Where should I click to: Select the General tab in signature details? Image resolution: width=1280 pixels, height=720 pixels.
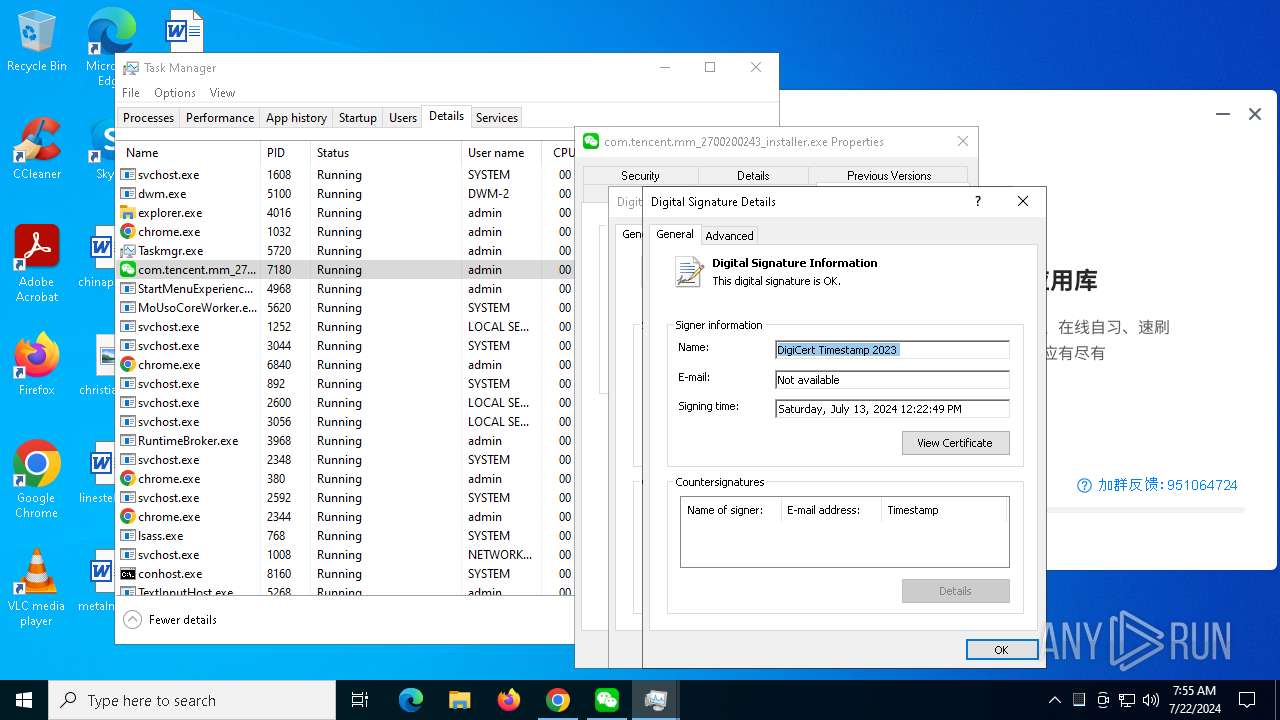pos(675,234)
